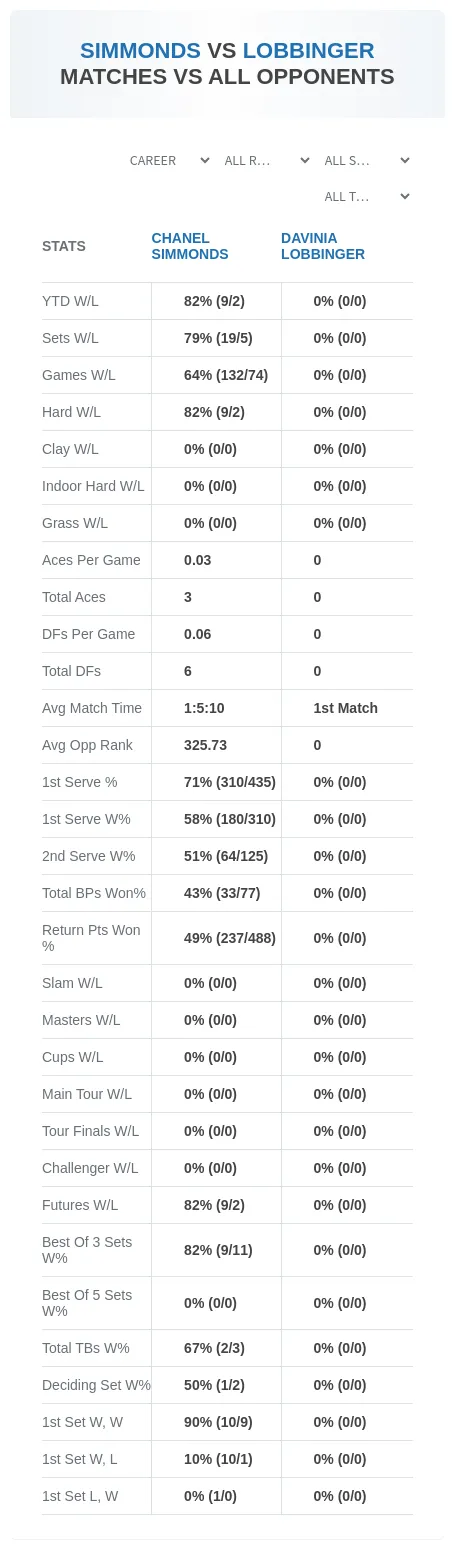The image size is (455, 1549).
Task: Select the Avg Opp Rank value 325.73
Action: (x=205, y=745)
